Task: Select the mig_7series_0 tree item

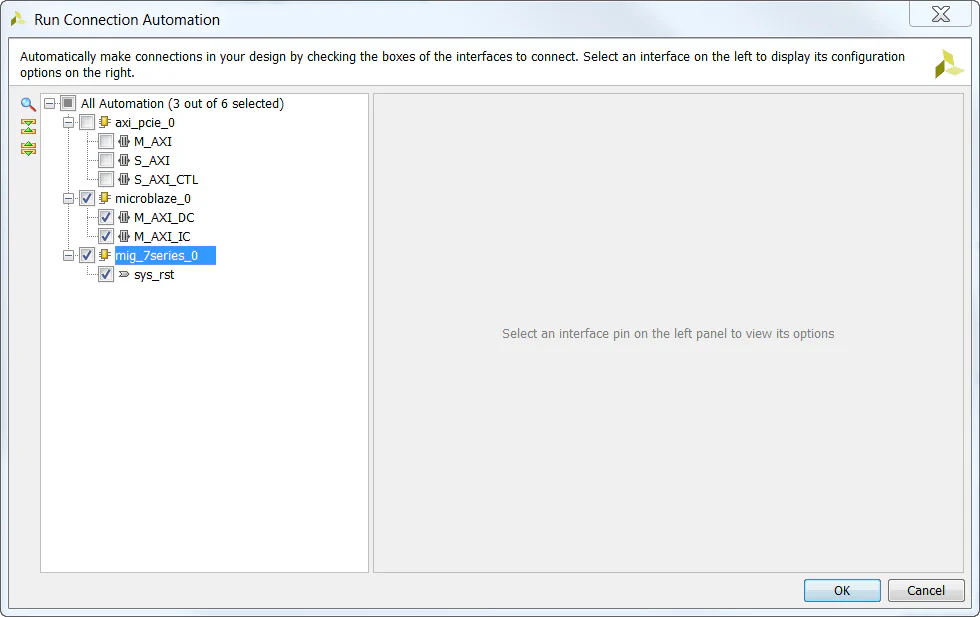Action: tap(156, 255)
